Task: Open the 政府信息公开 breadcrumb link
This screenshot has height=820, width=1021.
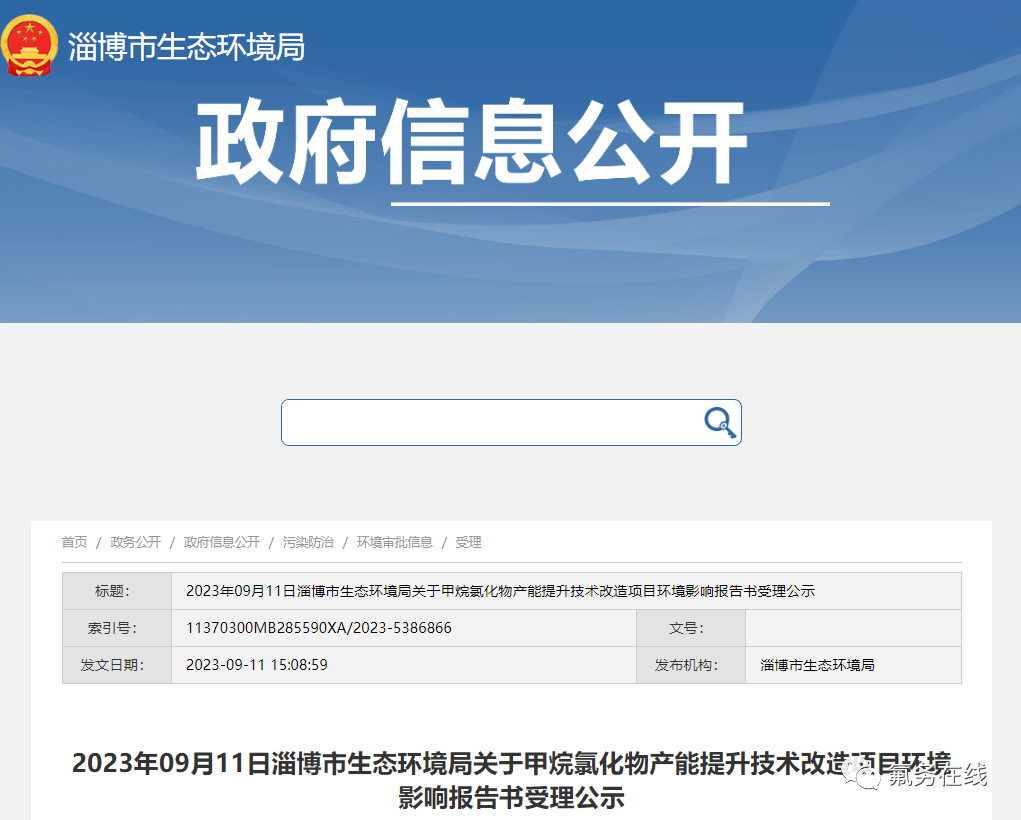Action: point(222,542)
